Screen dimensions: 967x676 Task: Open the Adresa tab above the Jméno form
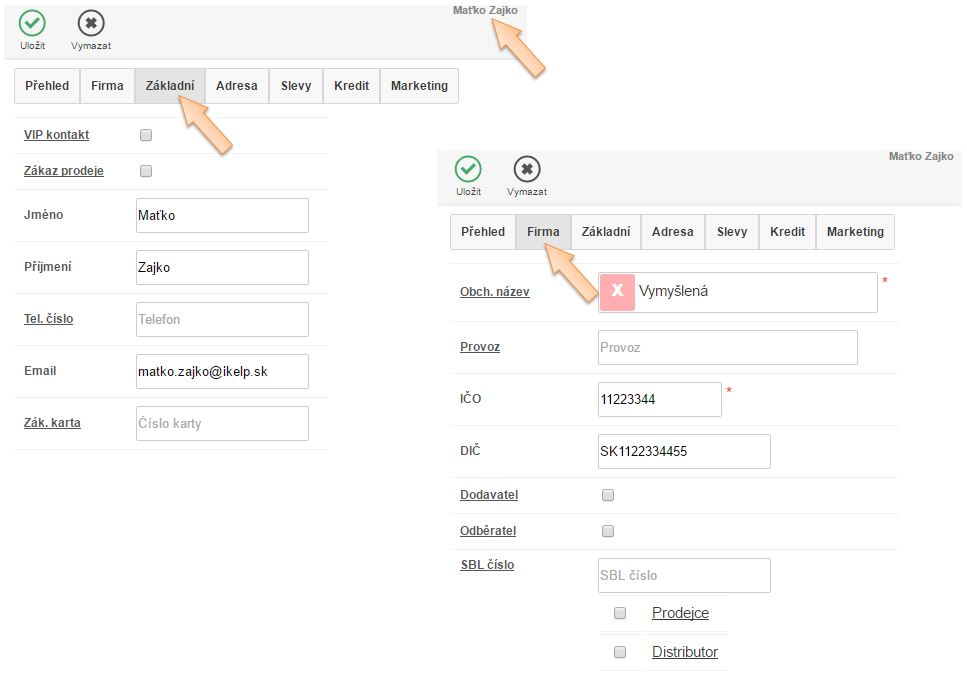click(x=237, y=86)
